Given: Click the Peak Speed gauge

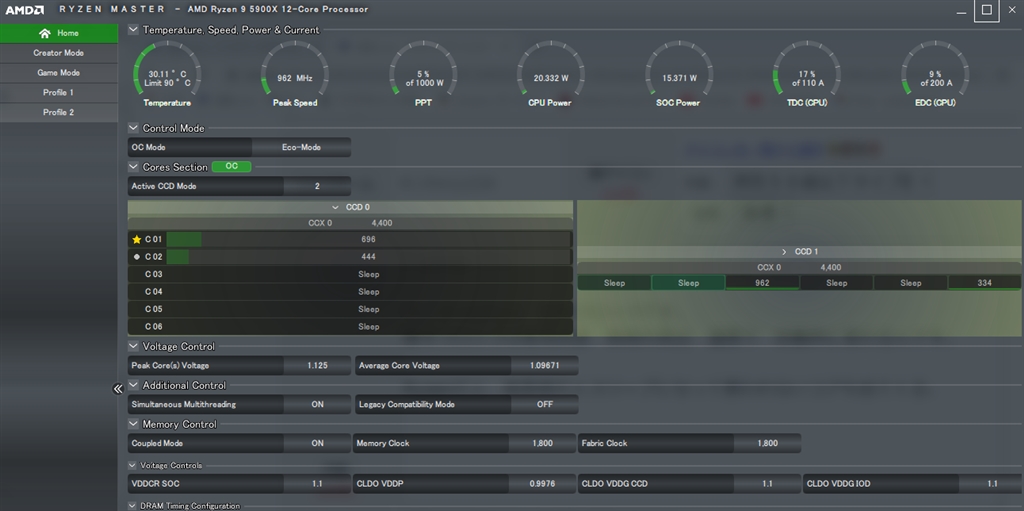Looking at the screenshot, I should 295,73.
